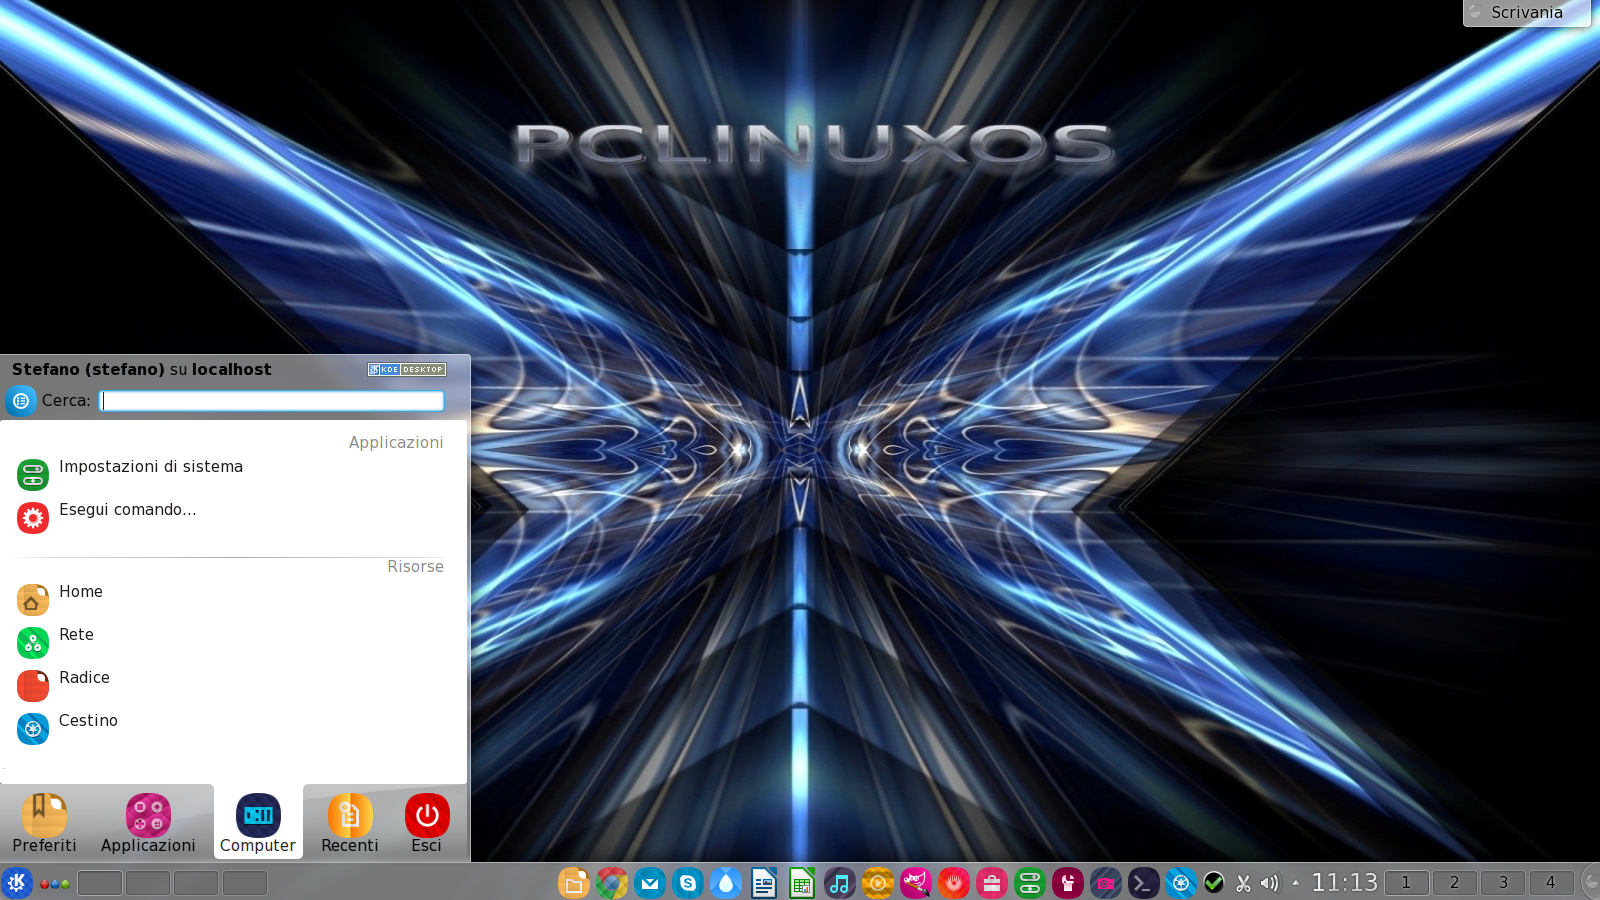1600x900 pixels.
Task: Click the red hand icon in the panel
Action: pos(953,883)
